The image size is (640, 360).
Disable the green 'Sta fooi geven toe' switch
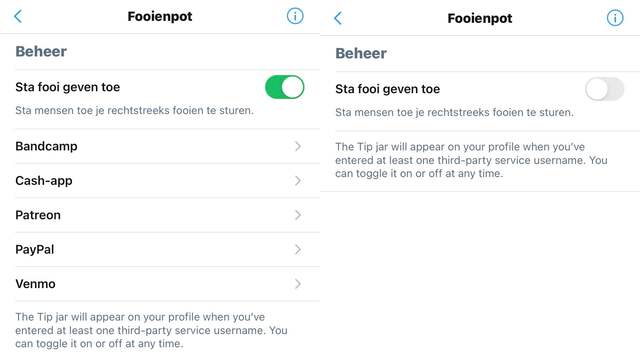(x=284, y=87)
